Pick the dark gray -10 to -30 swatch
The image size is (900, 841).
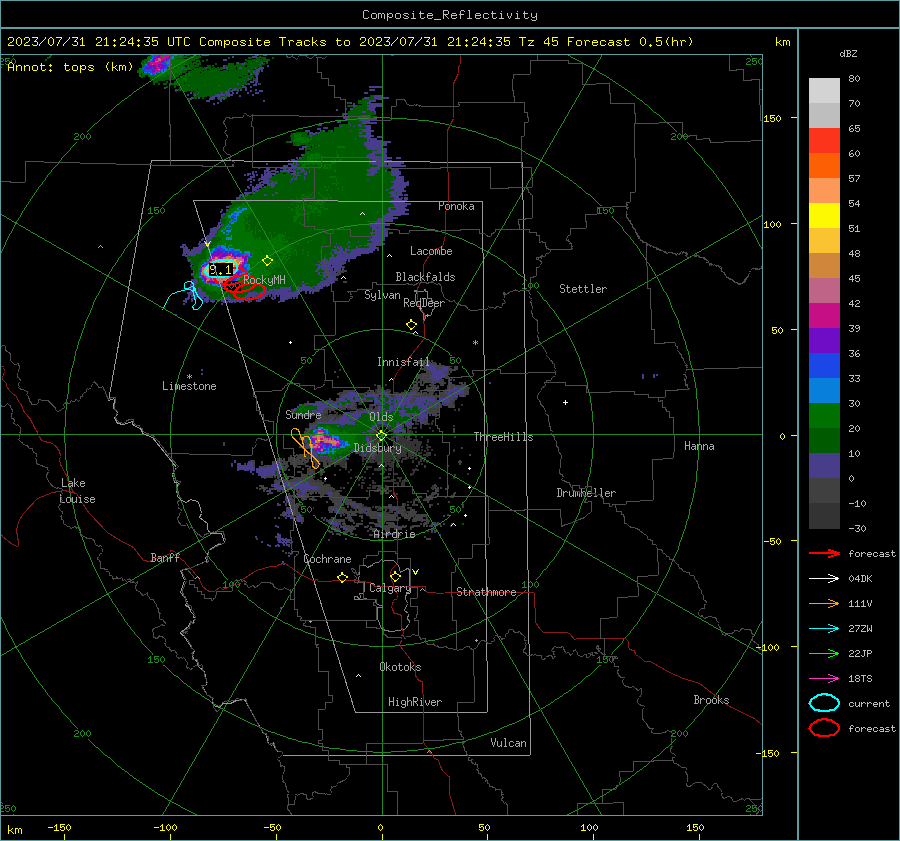[x=824, y=516]
